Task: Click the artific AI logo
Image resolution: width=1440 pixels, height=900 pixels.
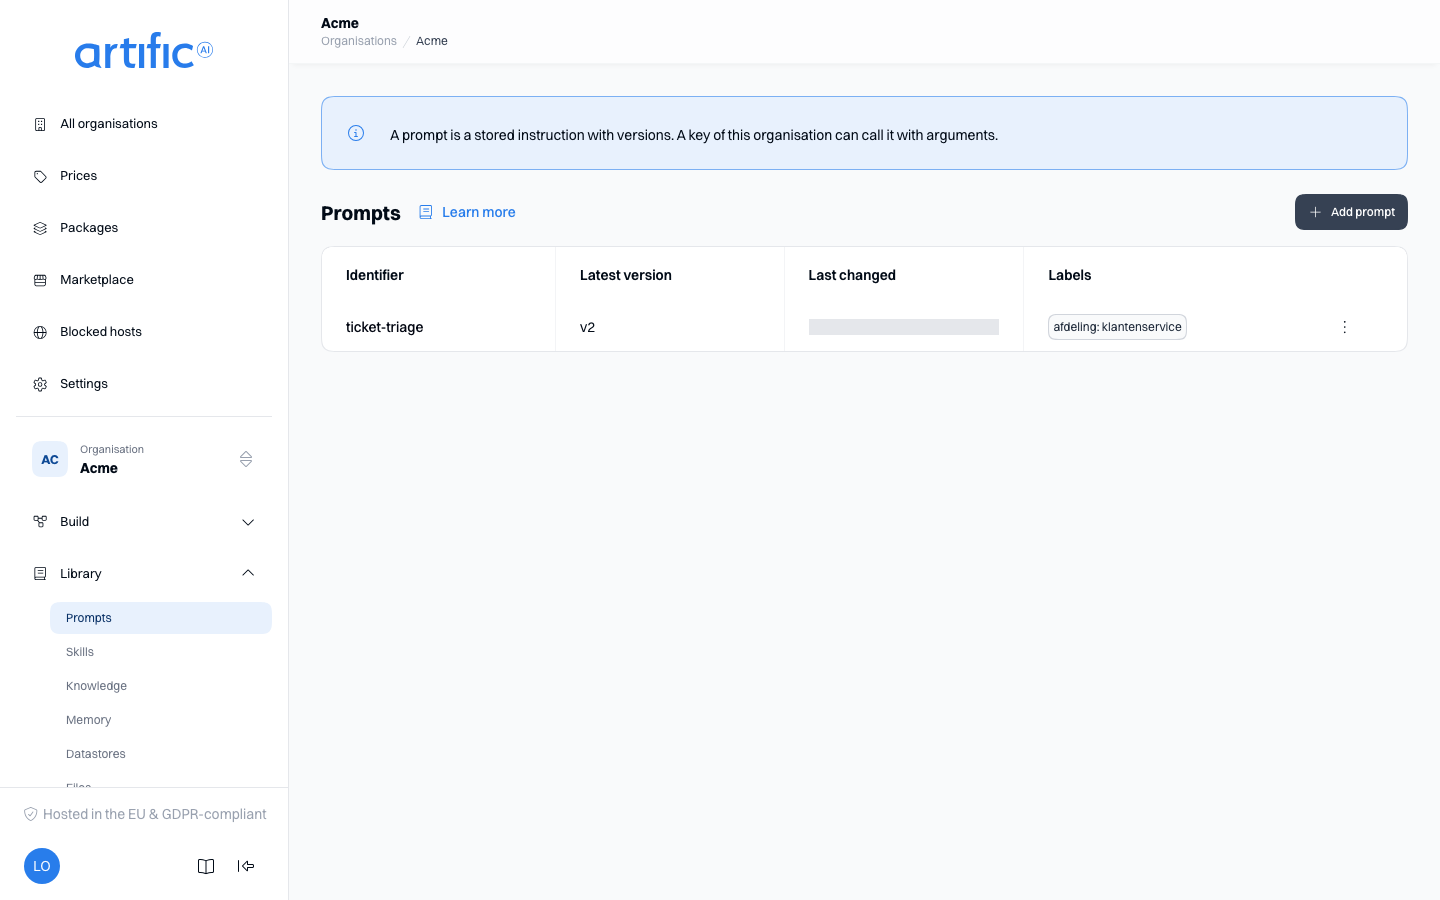Action: pyautogui.click(x=144, y=51)
